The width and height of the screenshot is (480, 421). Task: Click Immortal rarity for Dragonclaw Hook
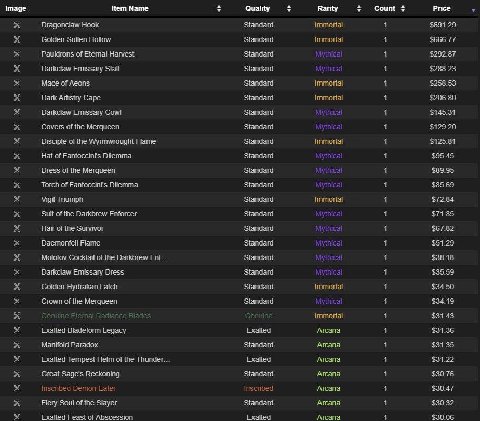329,25
